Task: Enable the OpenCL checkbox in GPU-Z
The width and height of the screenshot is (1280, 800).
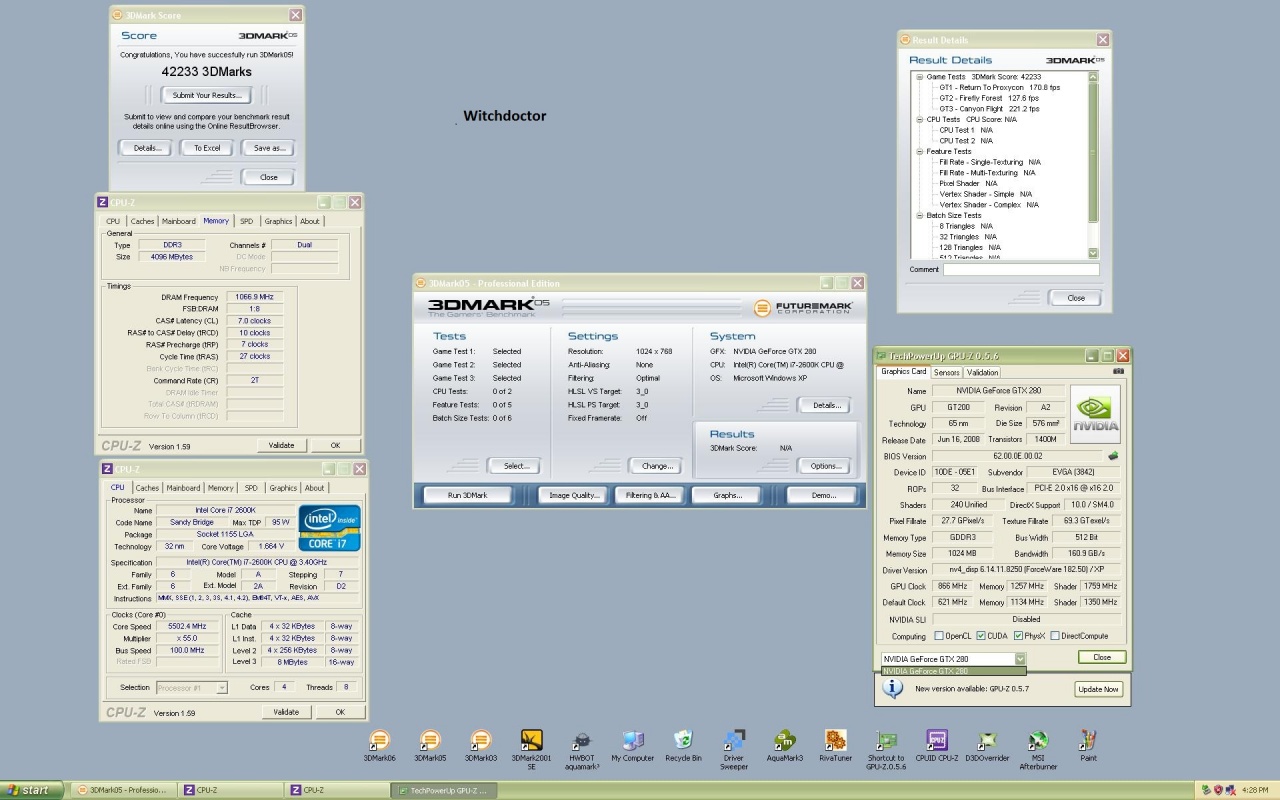Action: coord(938,636)
